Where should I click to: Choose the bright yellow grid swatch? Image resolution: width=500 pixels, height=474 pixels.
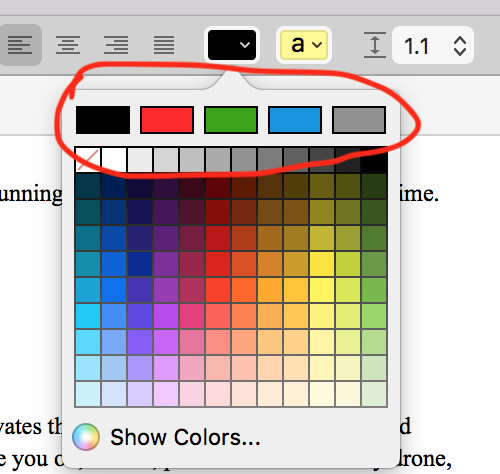(322, 290)
